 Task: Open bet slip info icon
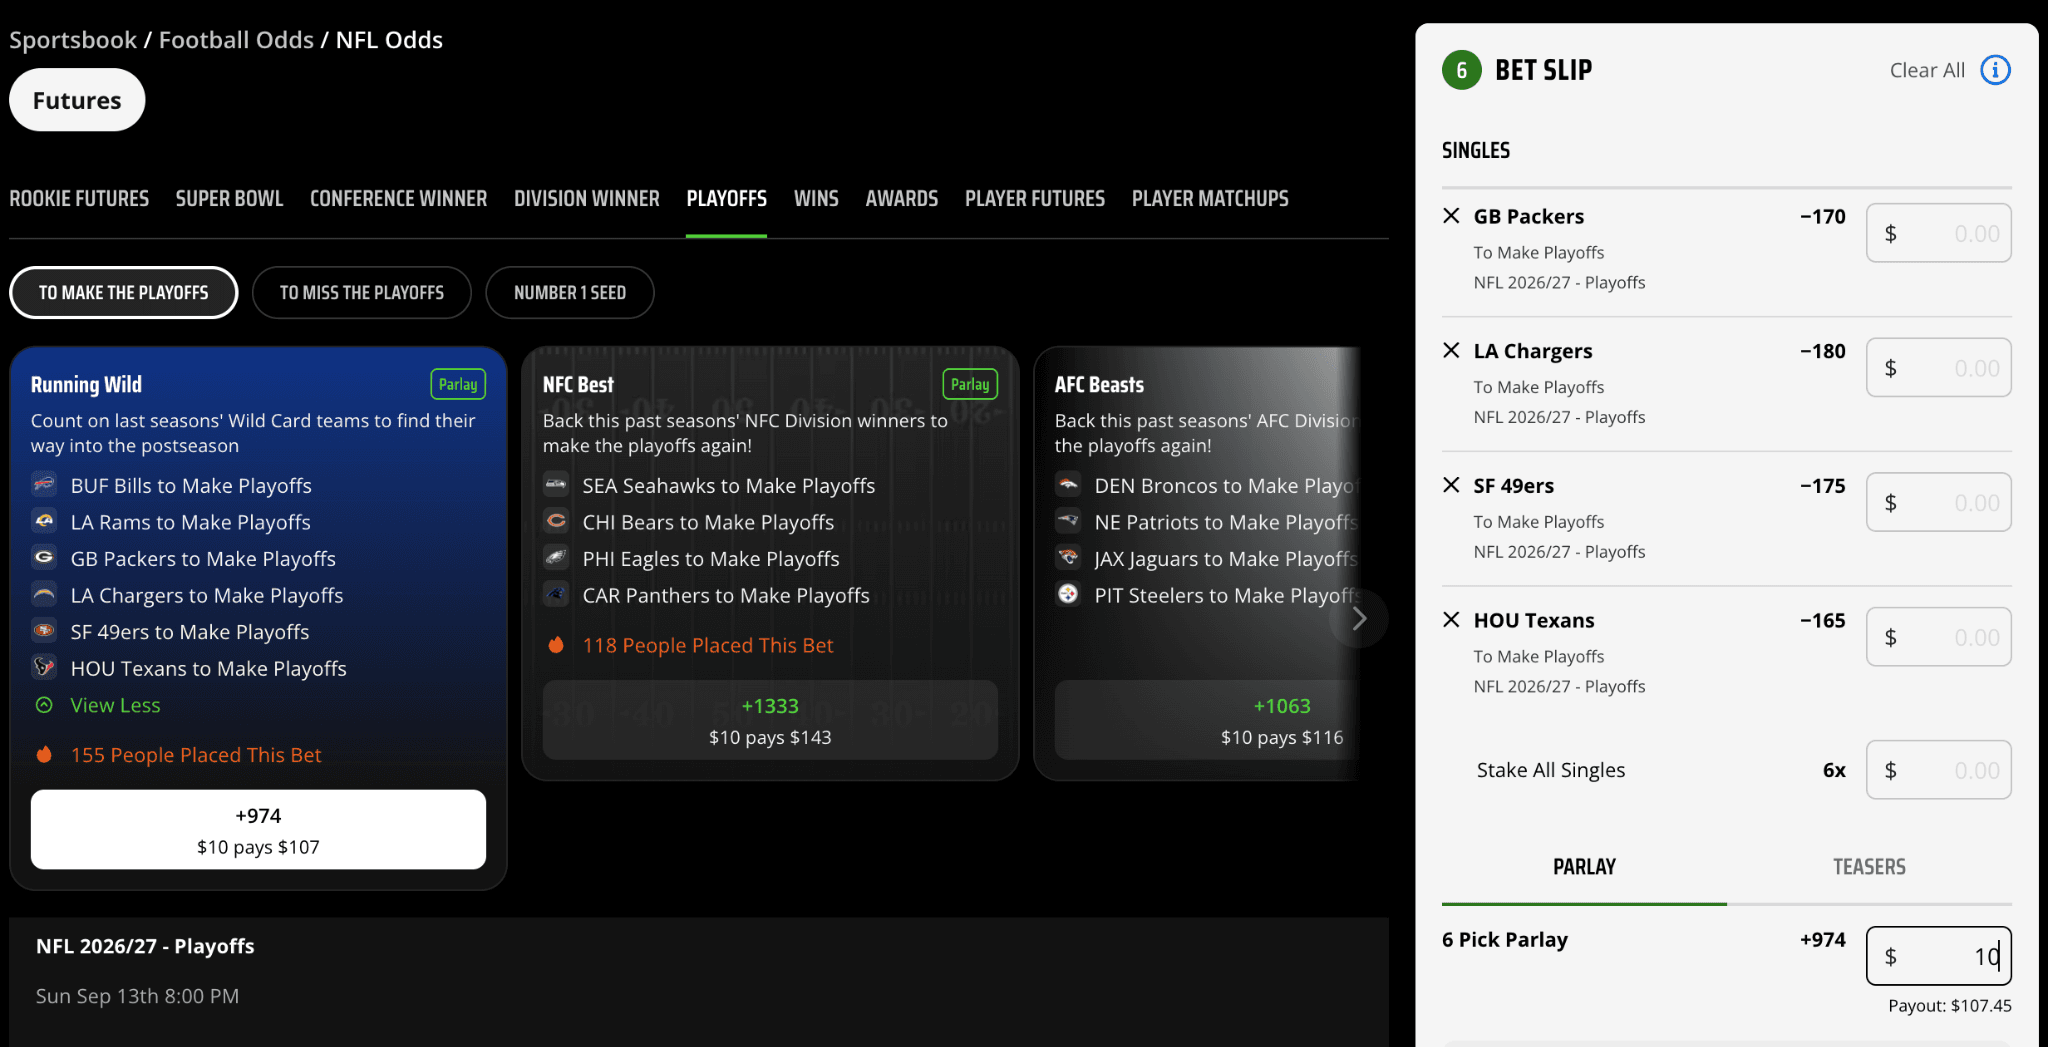click(x=1995, y=70)
